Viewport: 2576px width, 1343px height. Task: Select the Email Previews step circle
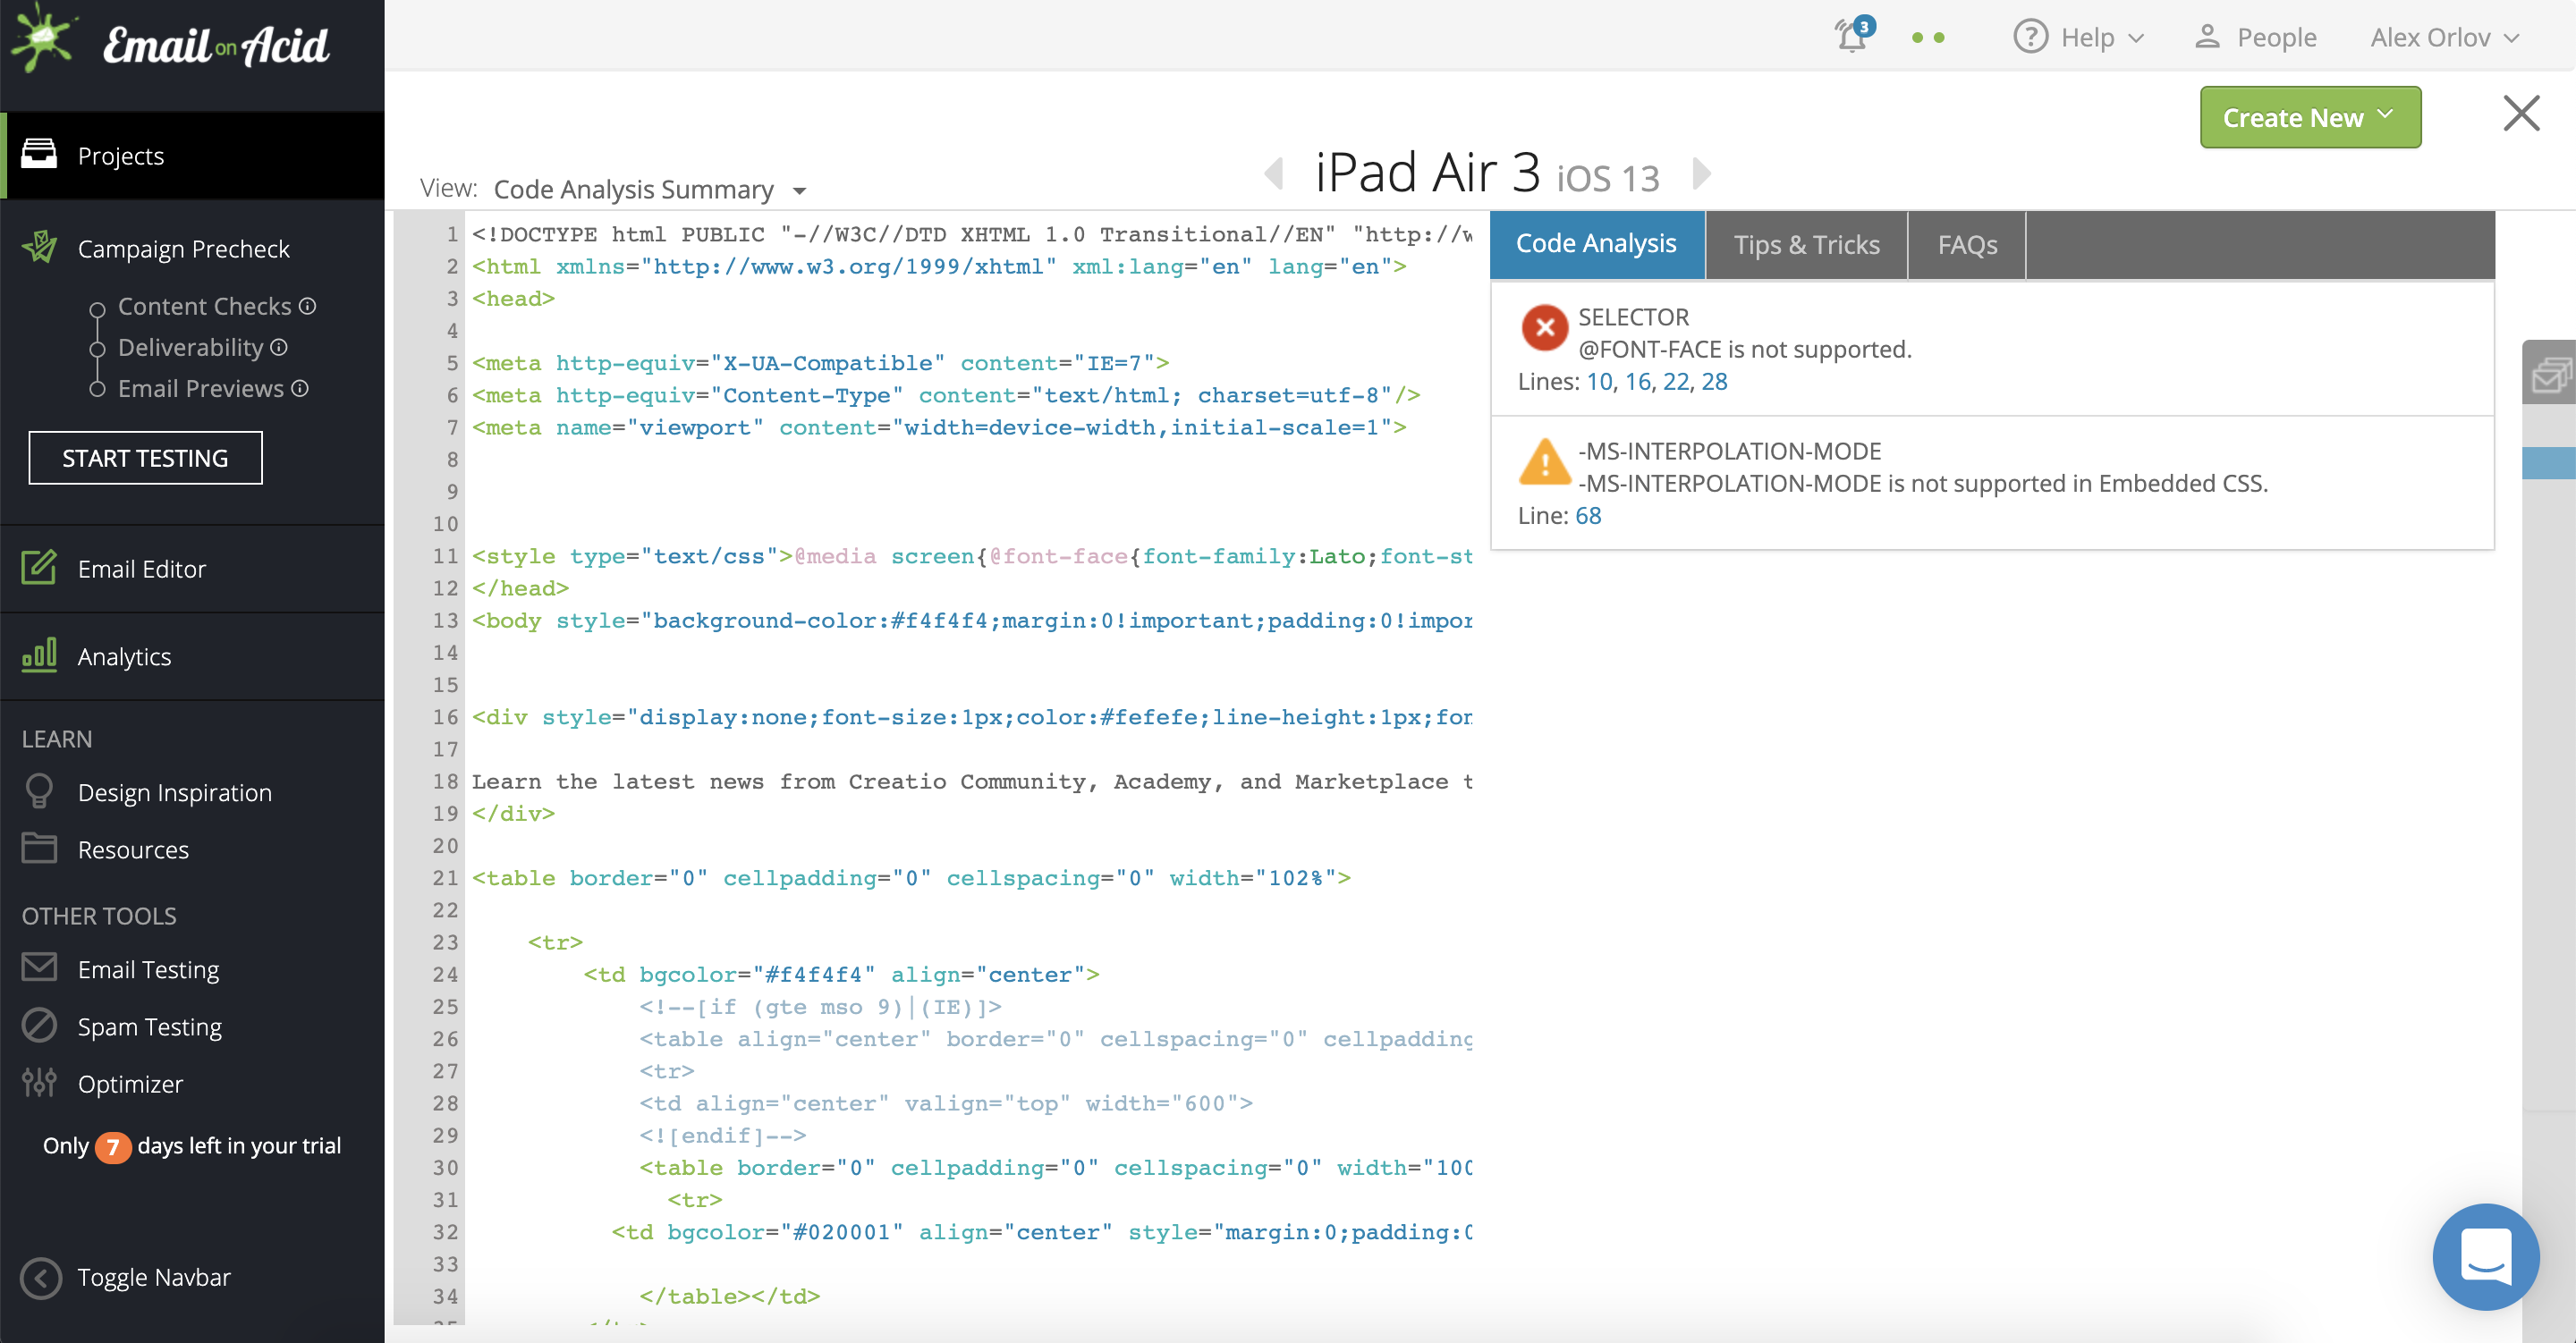[x=97, y=390]
